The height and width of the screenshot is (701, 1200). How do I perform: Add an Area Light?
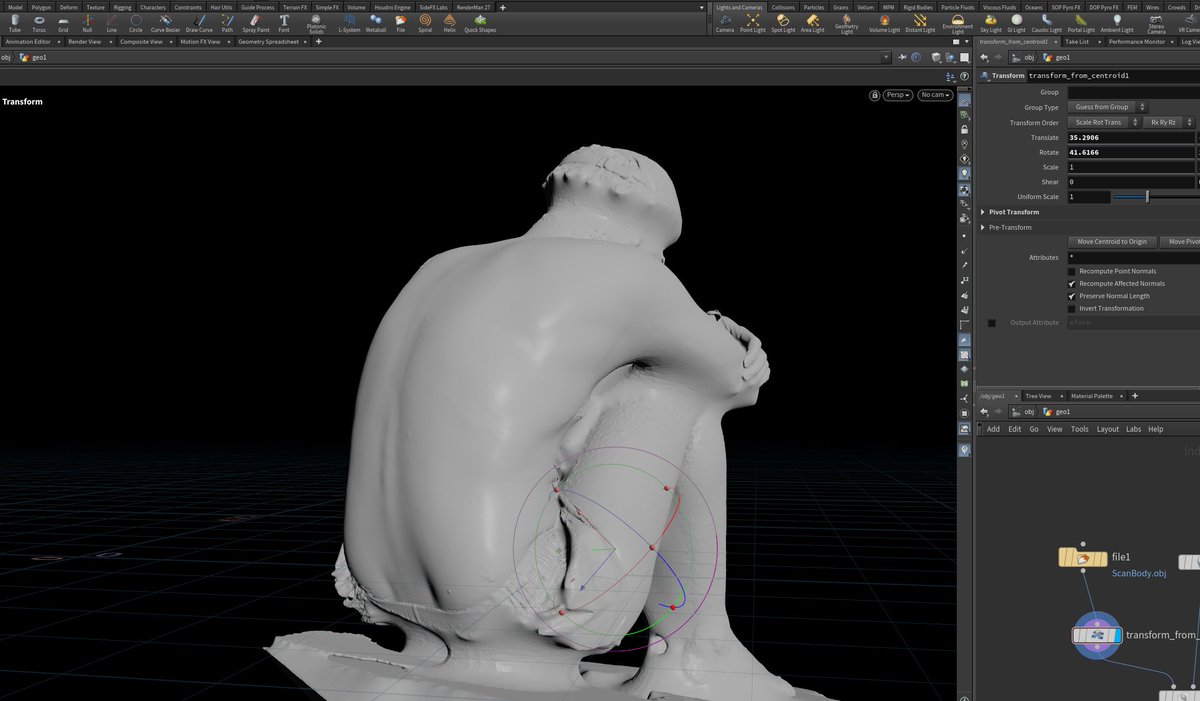coord(812,22)
